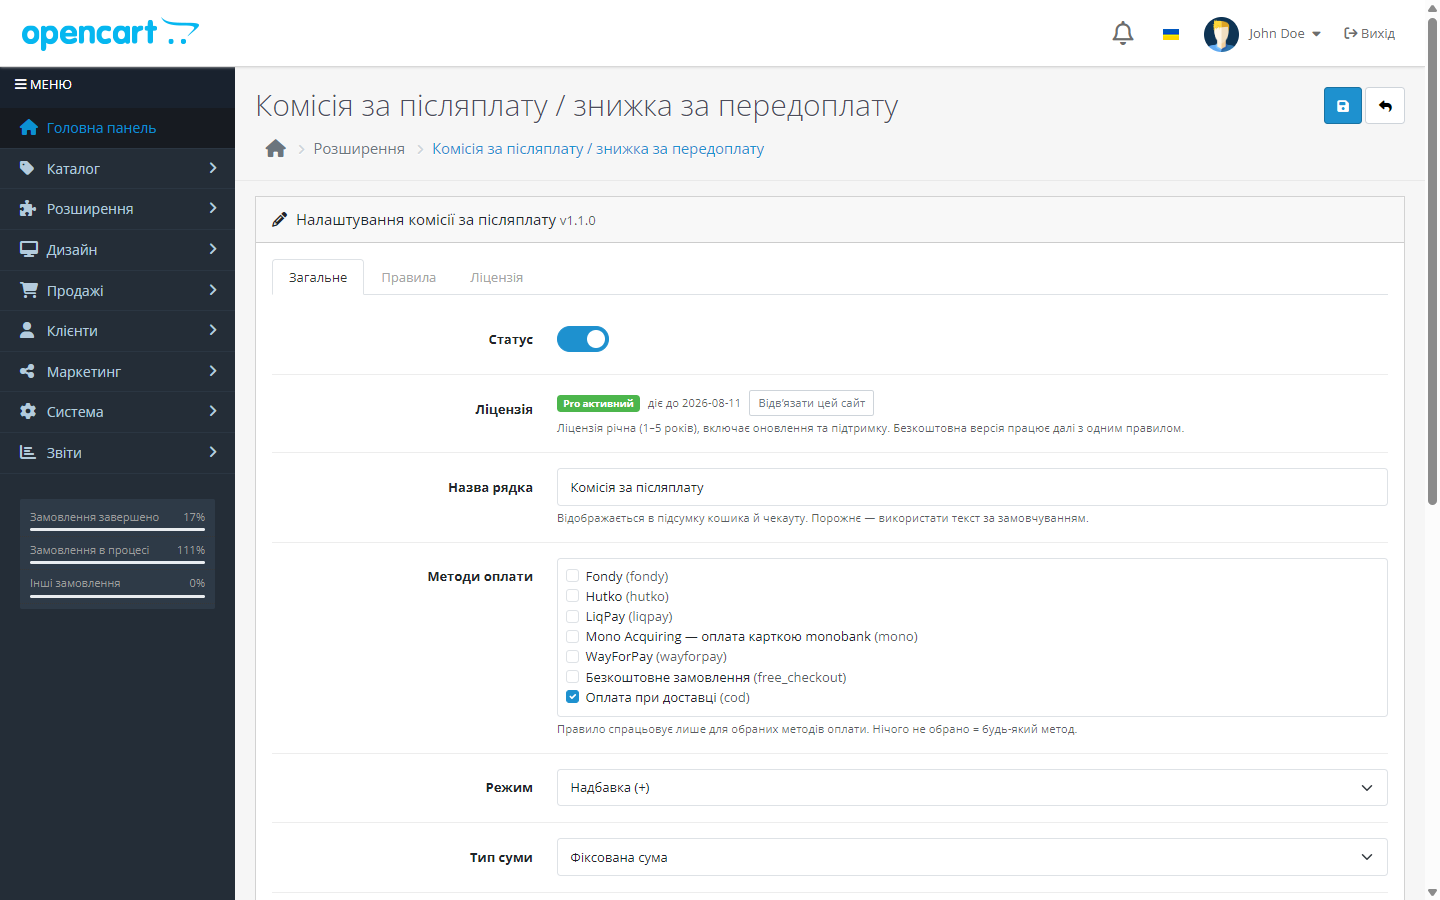Click the Назва рядка text field

click(x=972, y=487)
